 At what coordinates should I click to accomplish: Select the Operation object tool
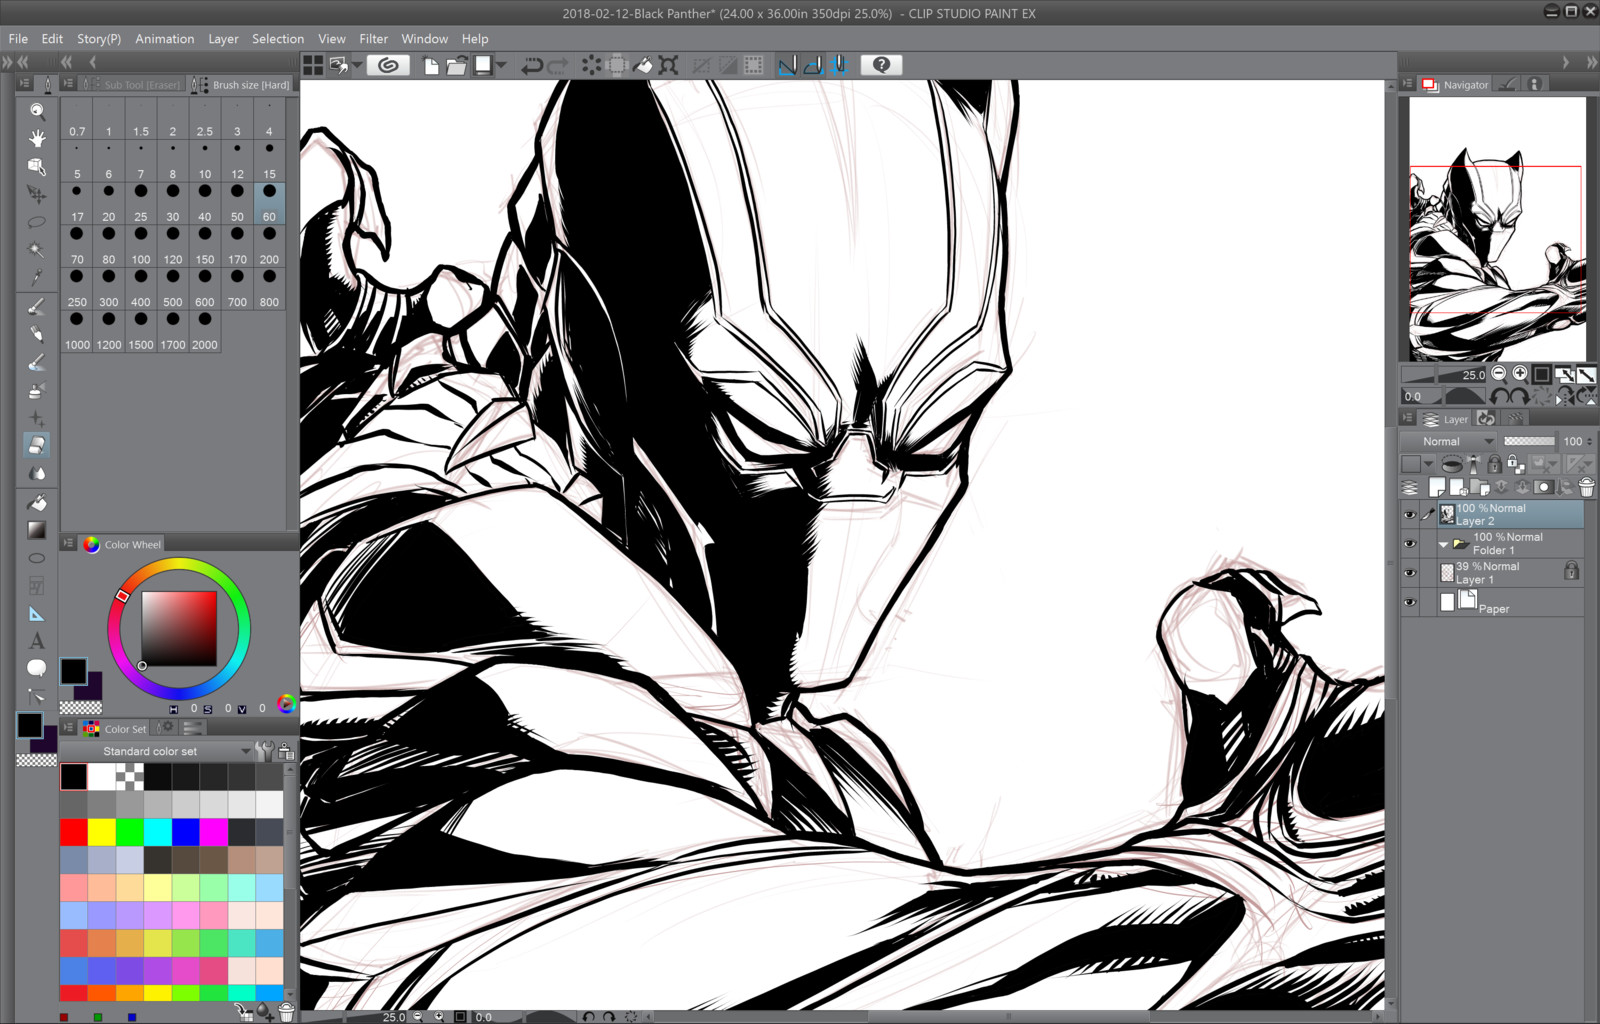37,166
